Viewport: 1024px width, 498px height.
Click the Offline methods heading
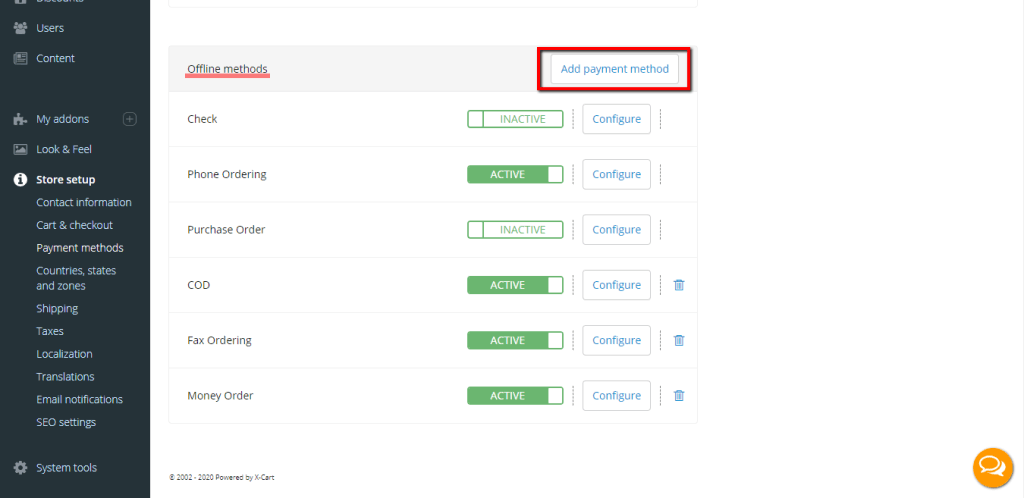point(227,69)
